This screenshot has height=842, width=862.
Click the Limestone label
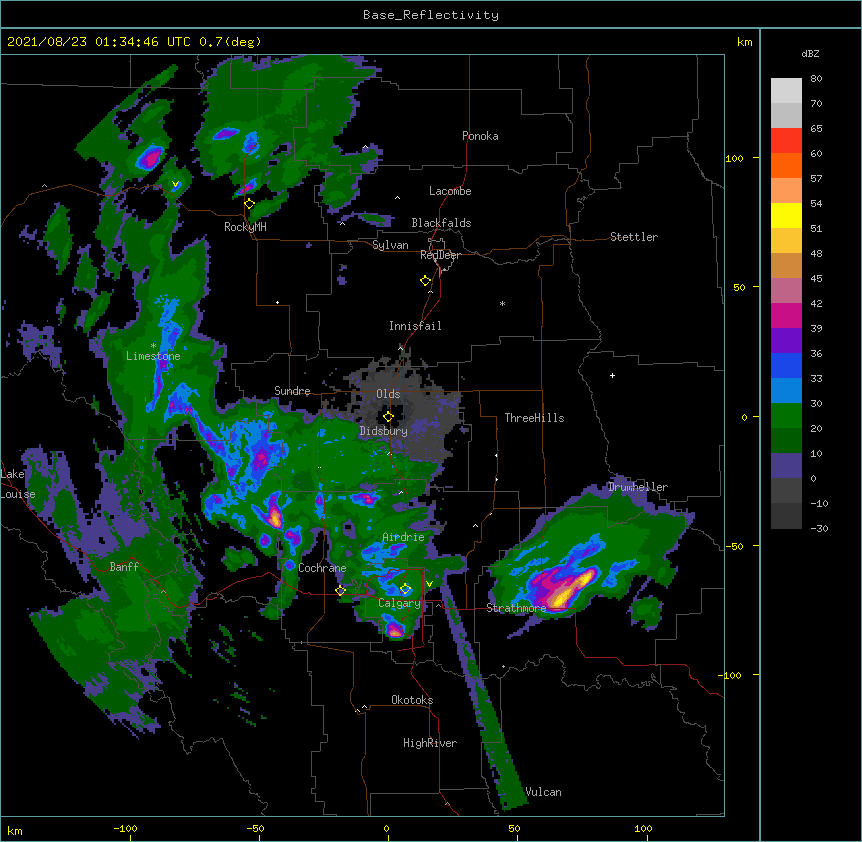153,356
